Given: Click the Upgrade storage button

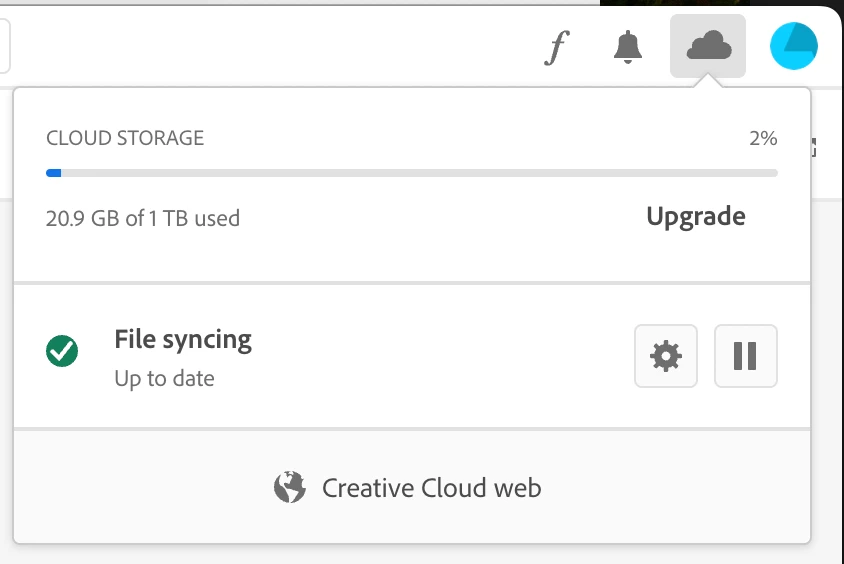Looking at the screenshot, I should [695, 216].
